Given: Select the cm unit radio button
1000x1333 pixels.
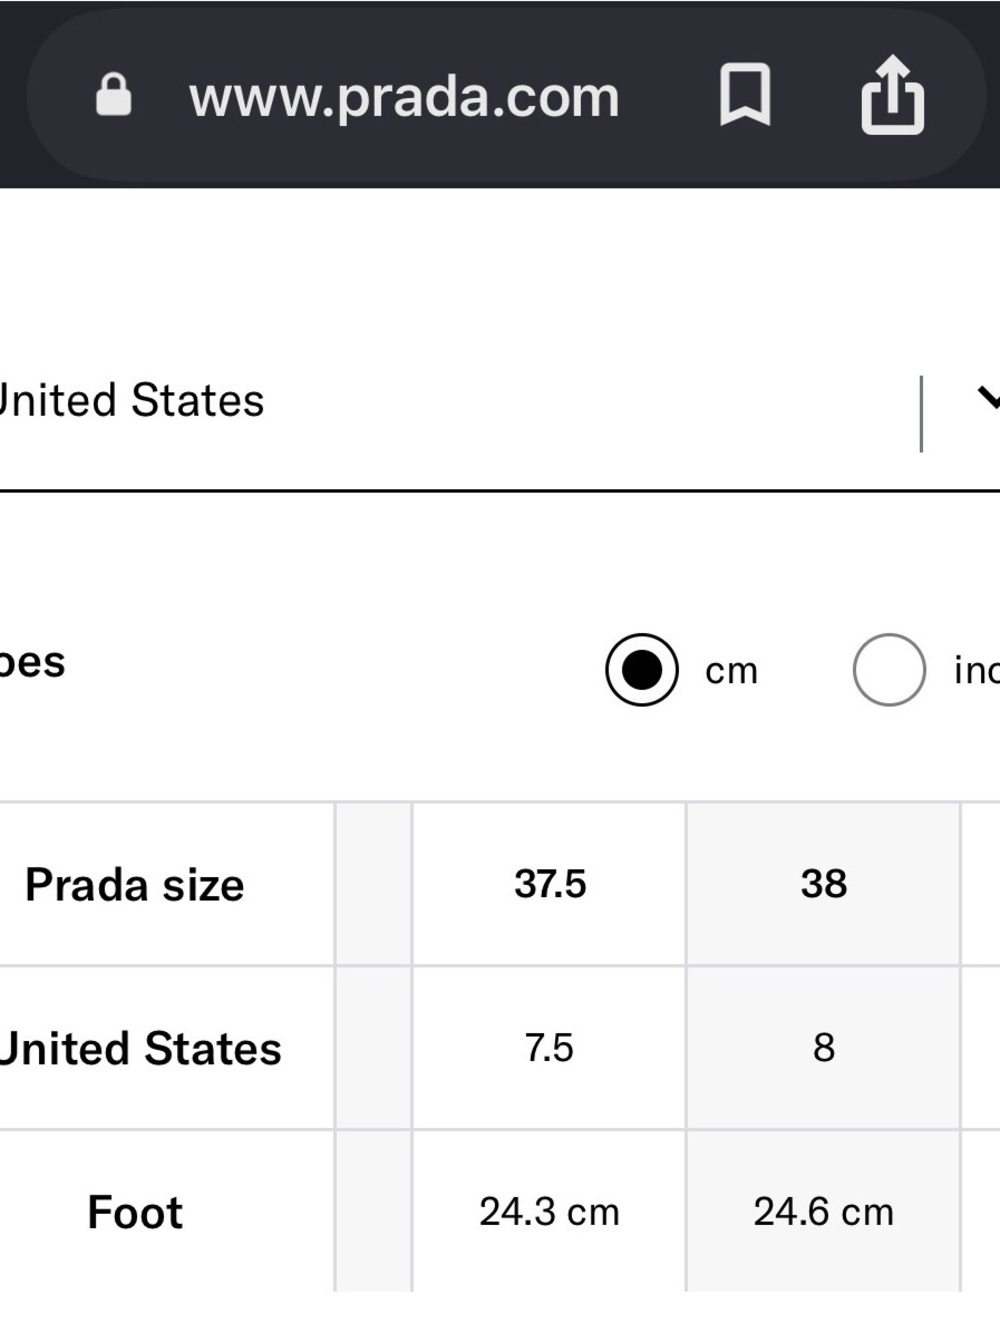Looking at the screenshot, I should click(x=642, y=670).
